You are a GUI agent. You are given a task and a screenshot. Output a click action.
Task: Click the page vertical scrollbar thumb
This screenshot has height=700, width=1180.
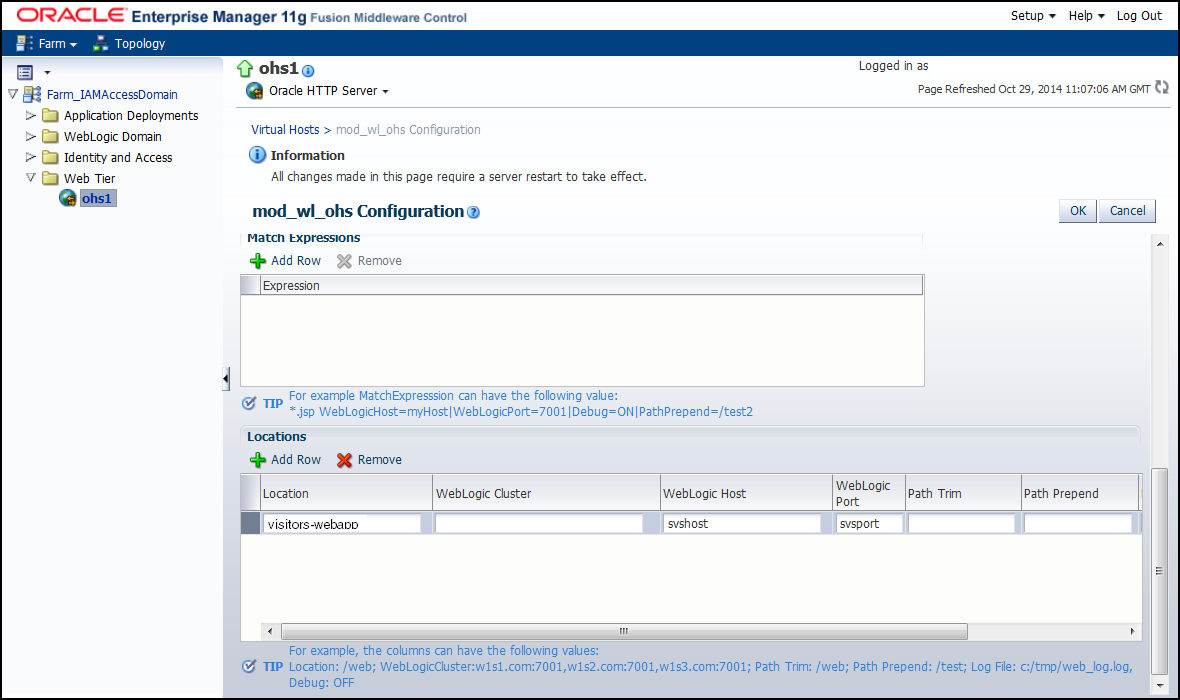tap(1160, 571)
